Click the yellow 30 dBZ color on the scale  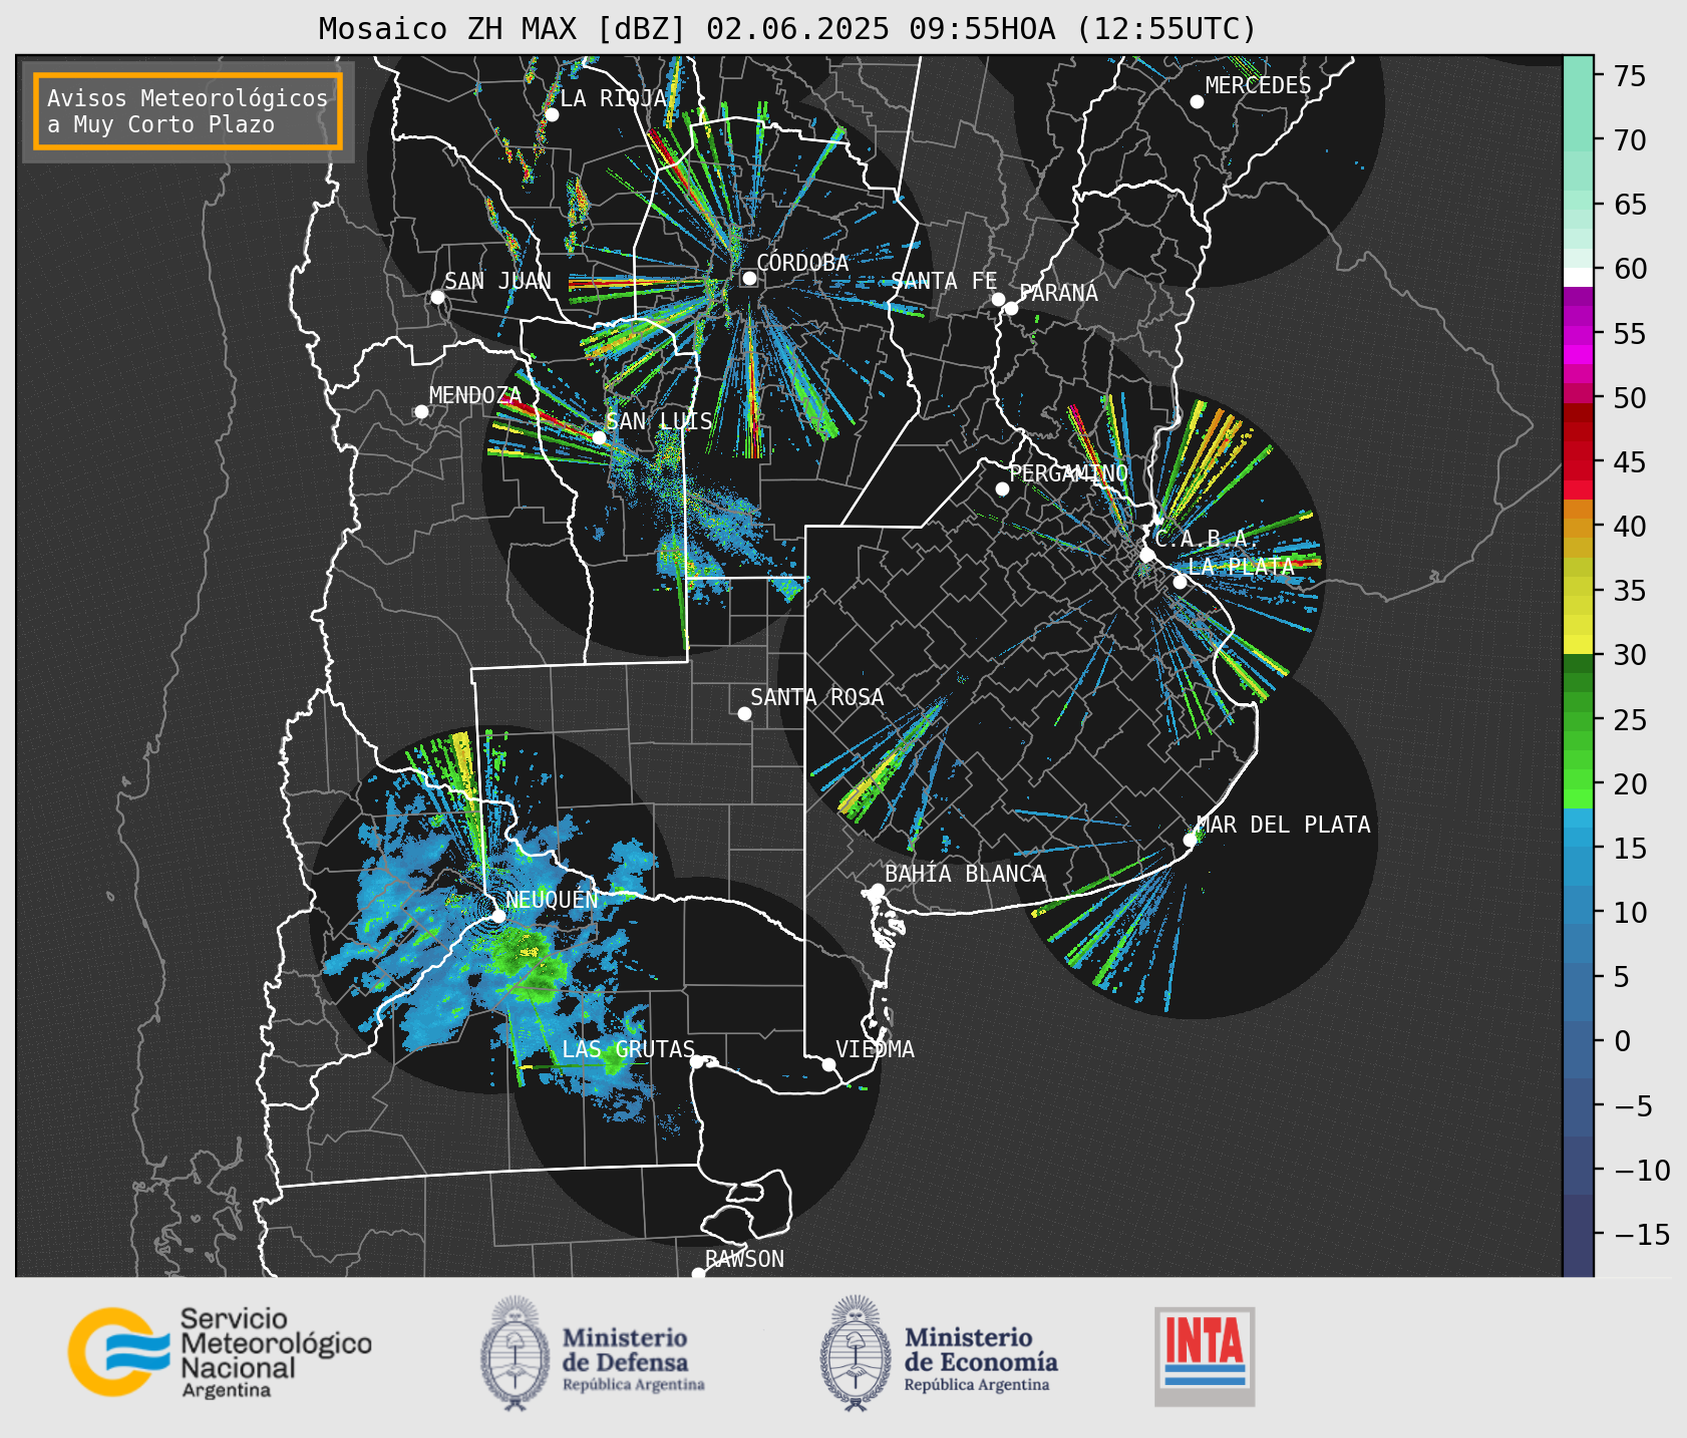1578,645
